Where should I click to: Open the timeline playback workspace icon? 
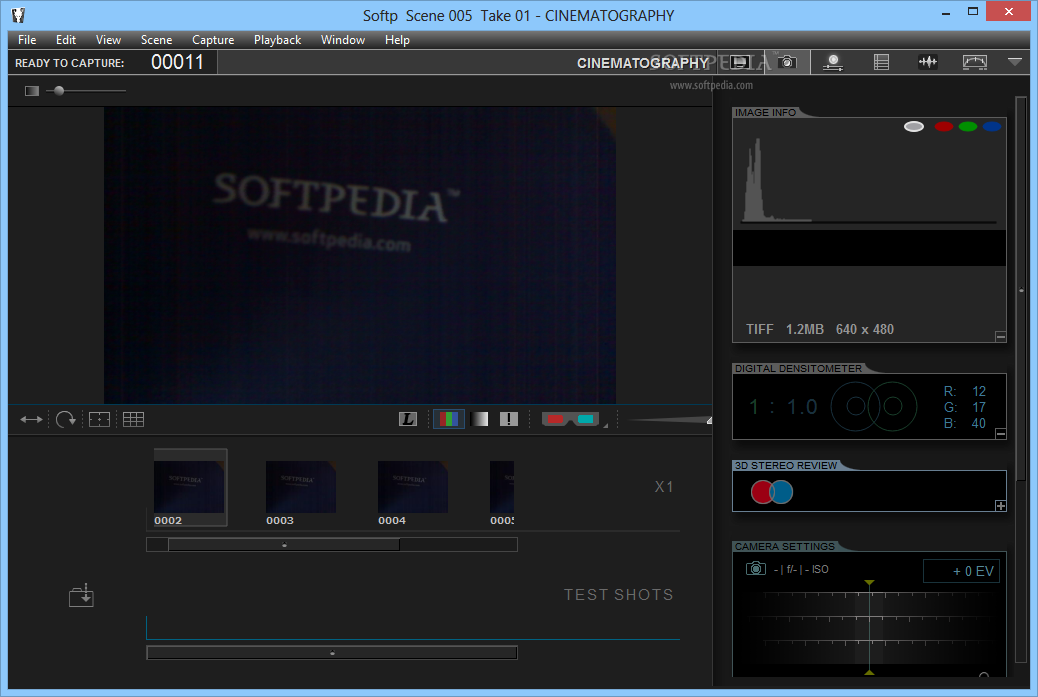pyautogui.click(x=833, y=63)
